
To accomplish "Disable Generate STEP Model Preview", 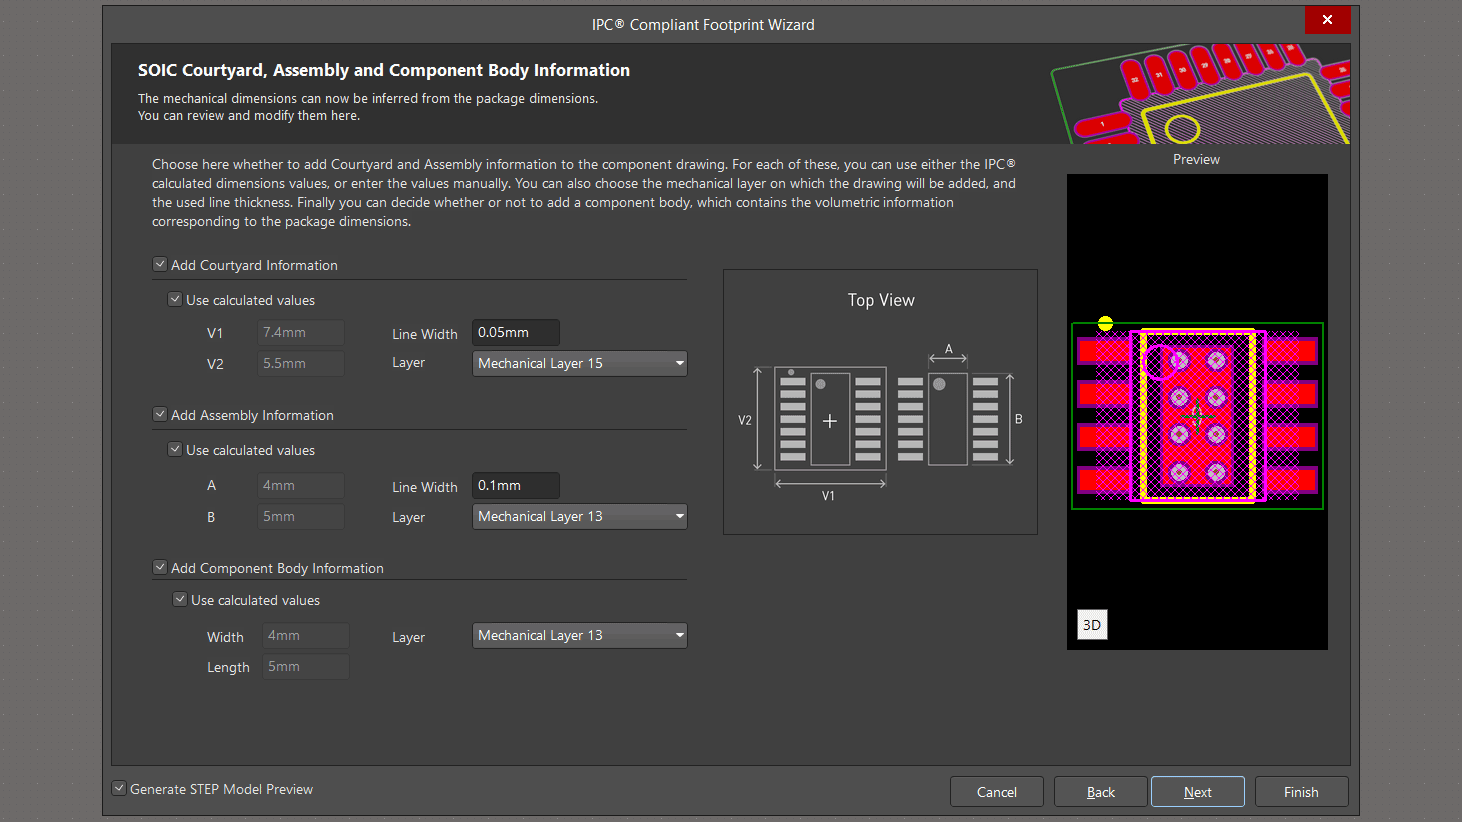I will click(x=119, y=789).
